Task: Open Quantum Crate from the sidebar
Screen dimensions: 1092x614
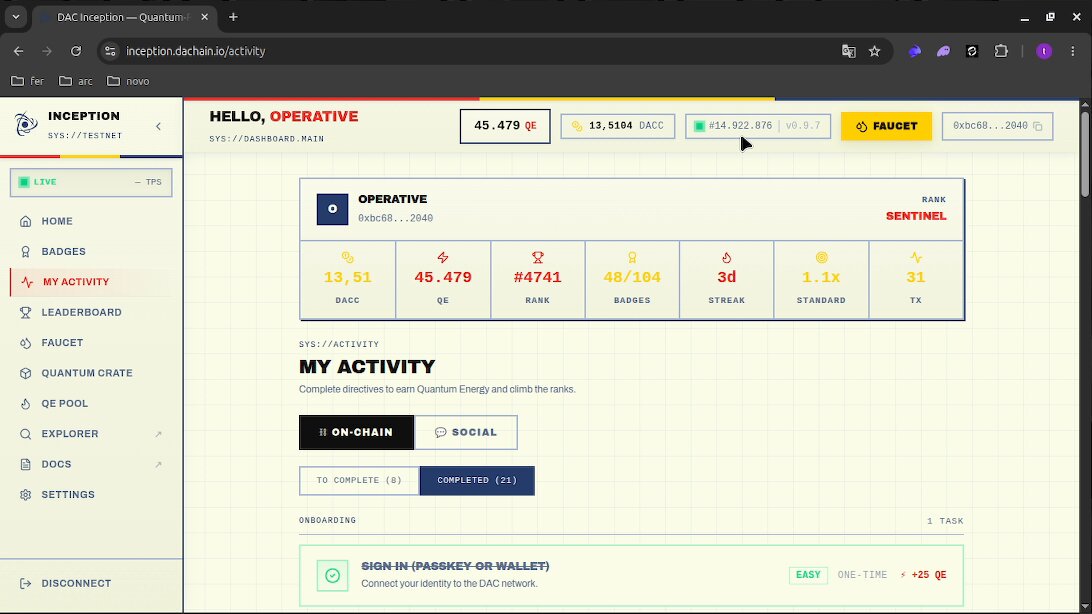Action: (x=91, y=373)
